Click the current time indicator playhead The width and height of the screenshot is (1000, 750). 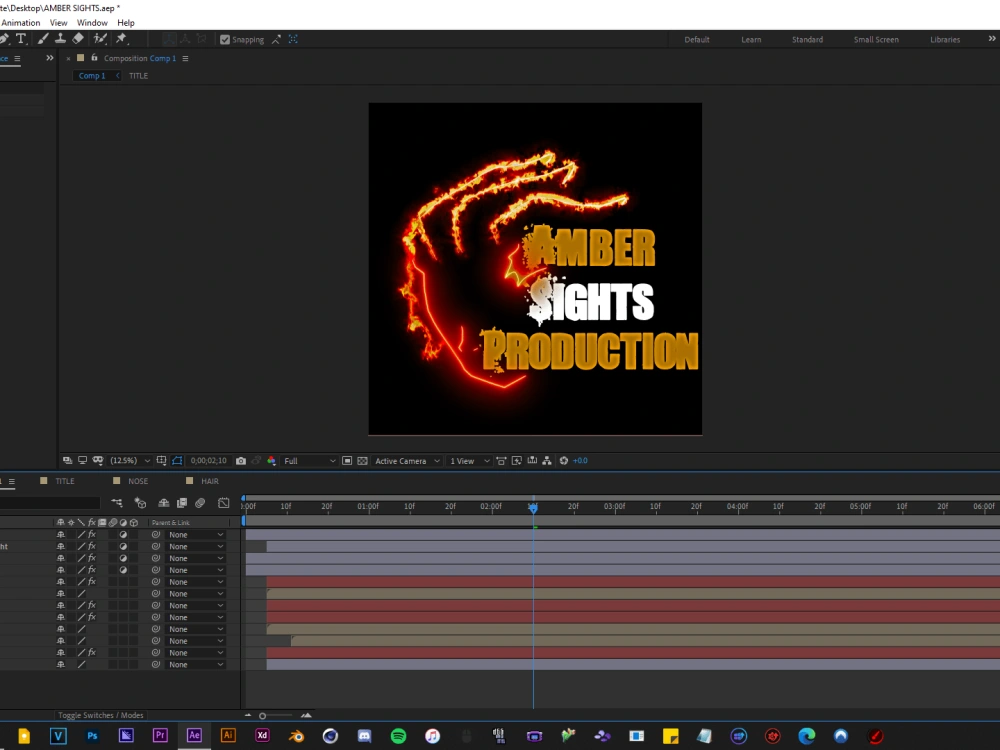(533, 507)
